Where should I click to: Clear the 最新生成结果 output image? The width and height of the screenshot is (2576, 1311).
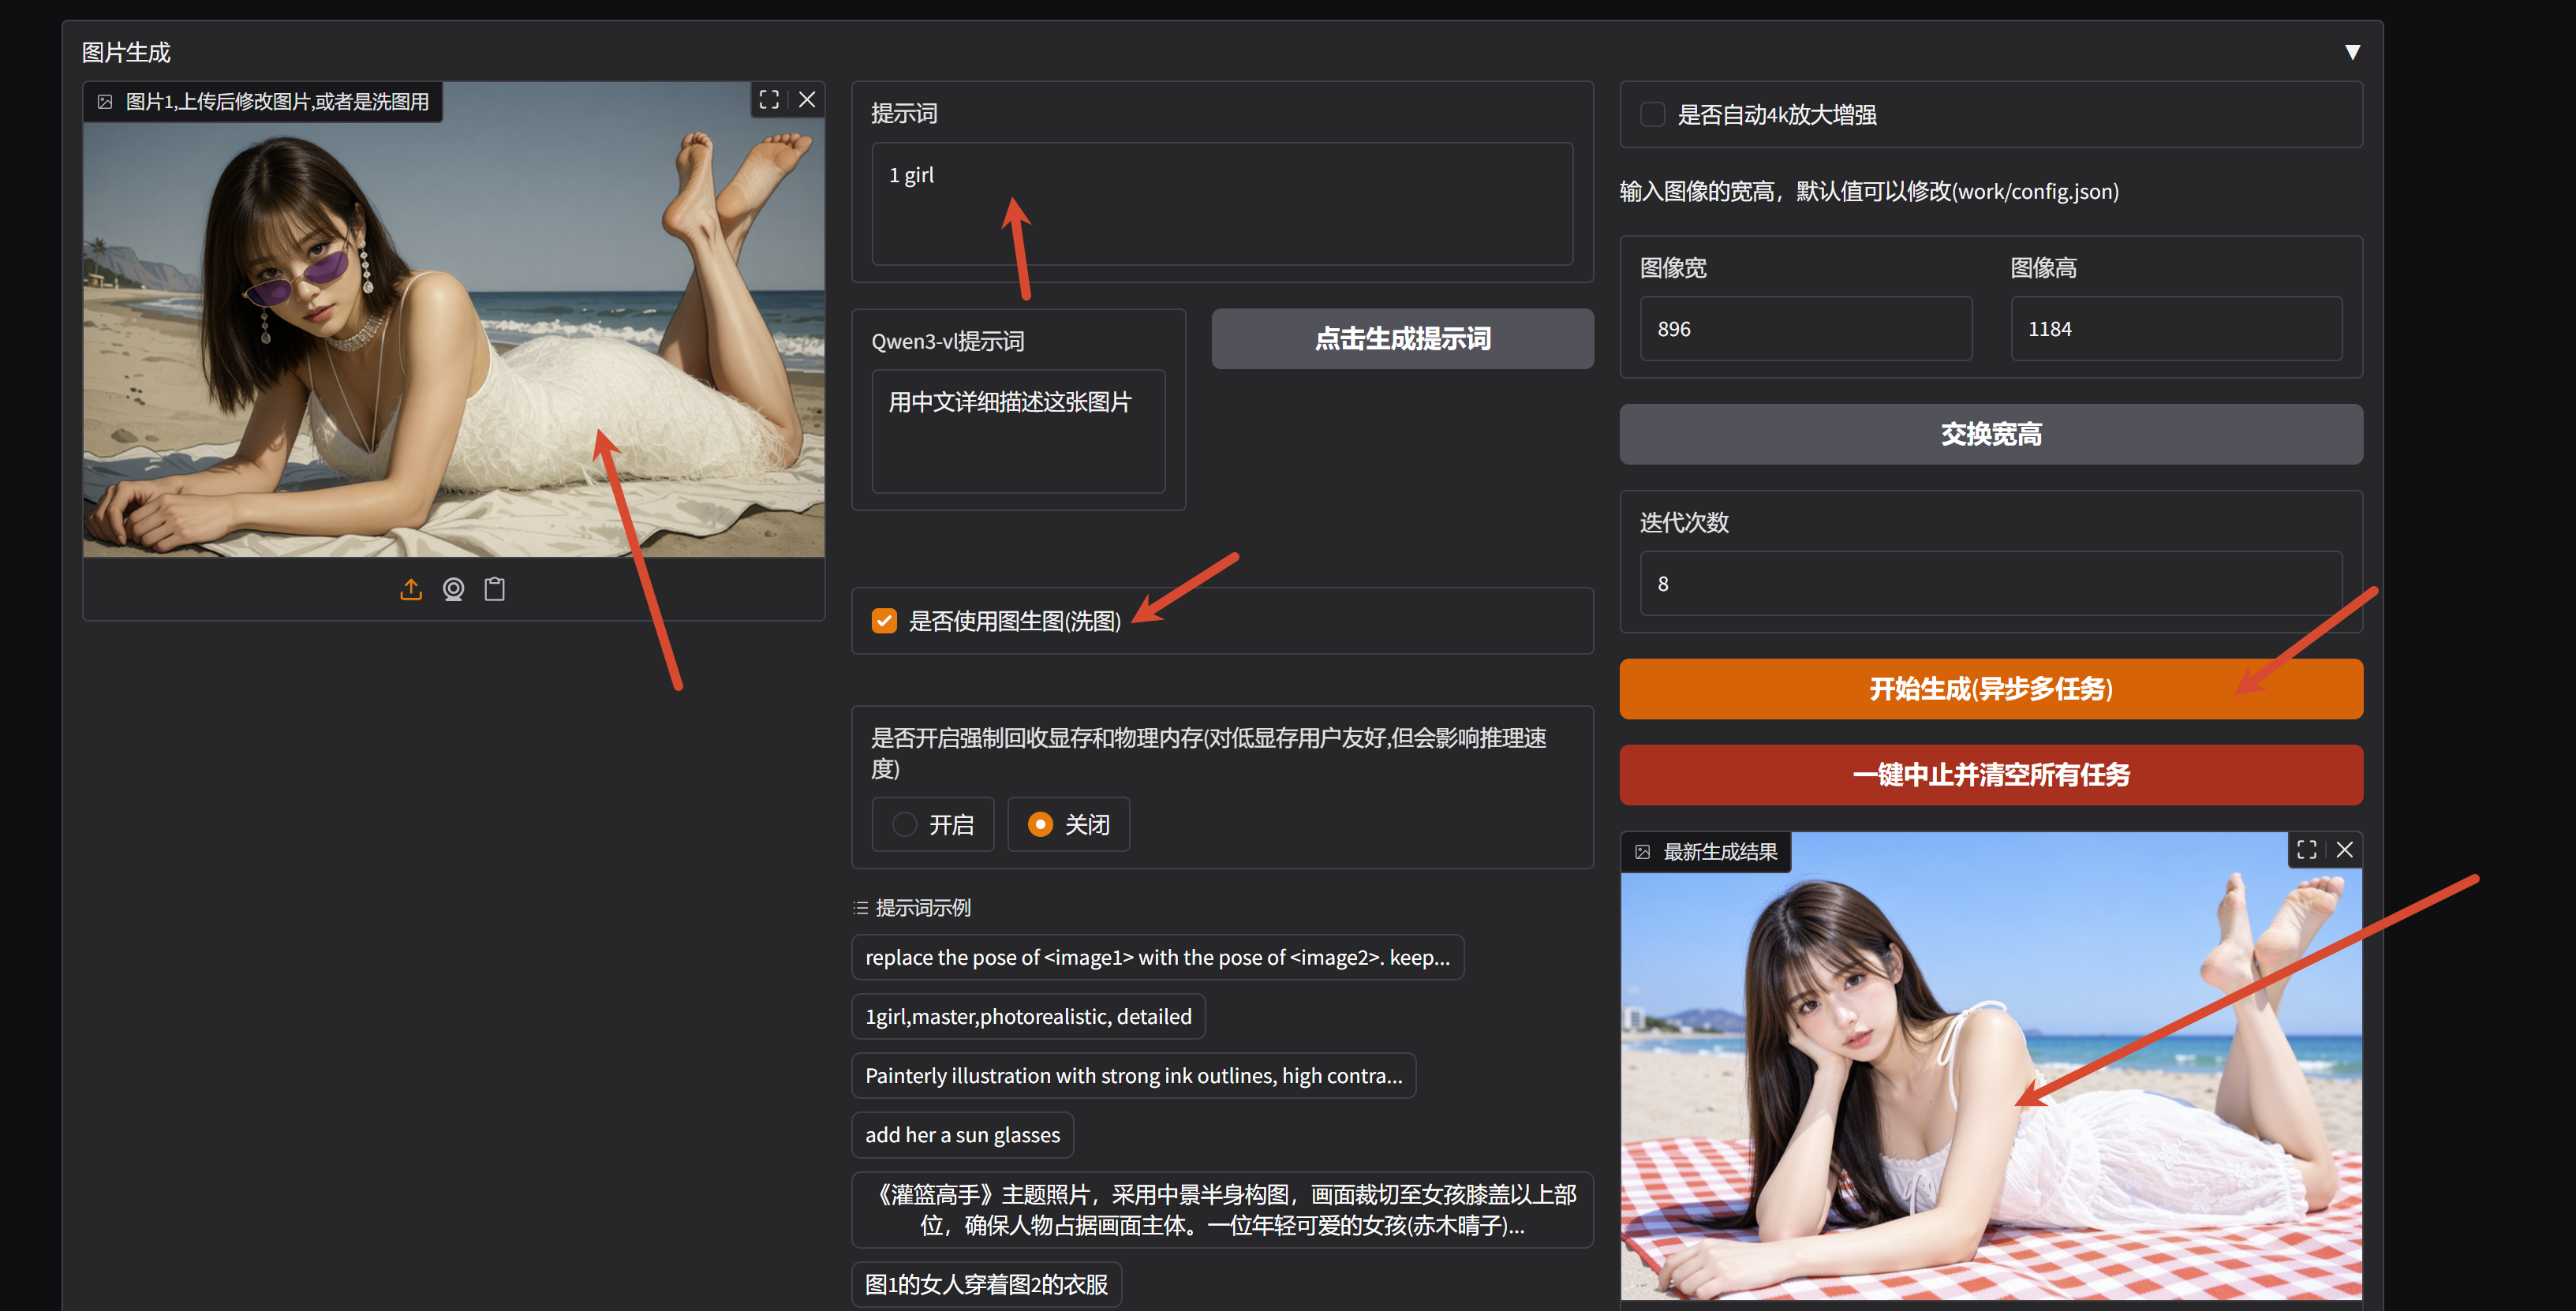tap(2345, 850)
